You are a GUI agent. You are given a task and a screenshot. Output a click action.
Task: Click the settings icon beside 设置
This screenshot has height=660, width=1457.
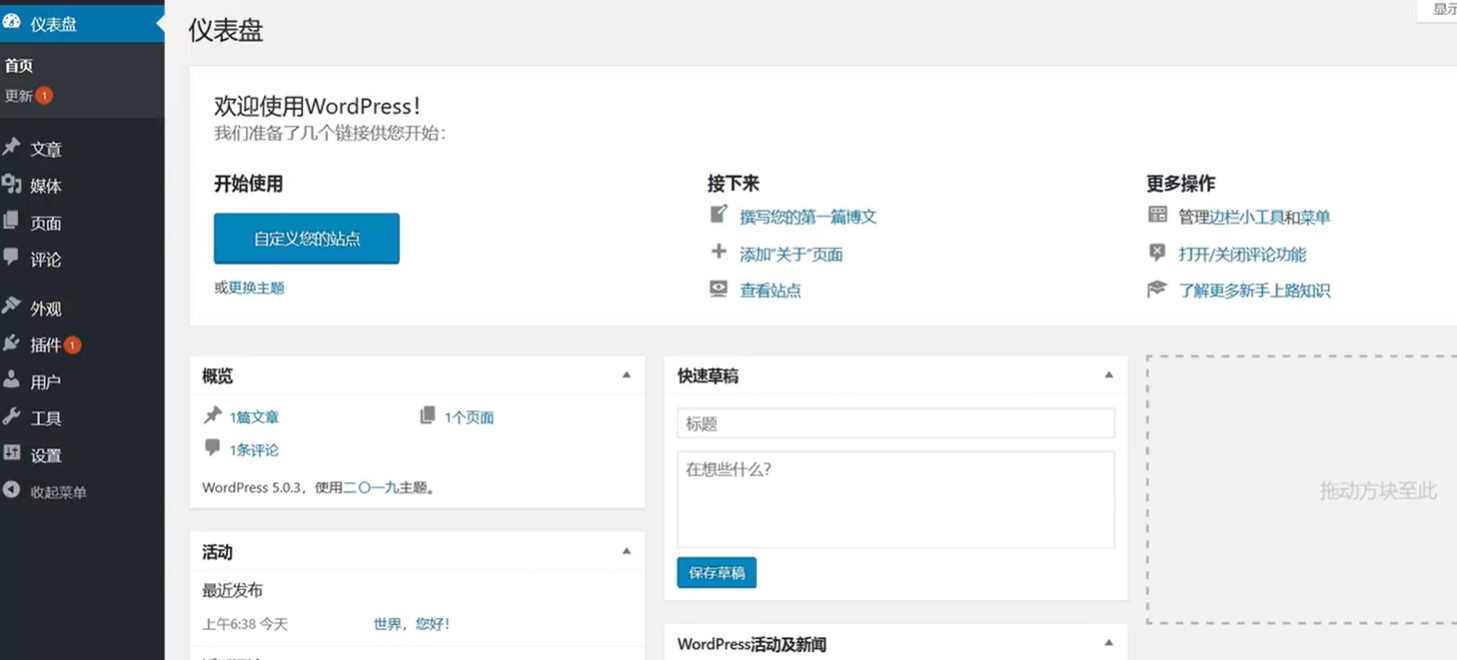[12, 453]
